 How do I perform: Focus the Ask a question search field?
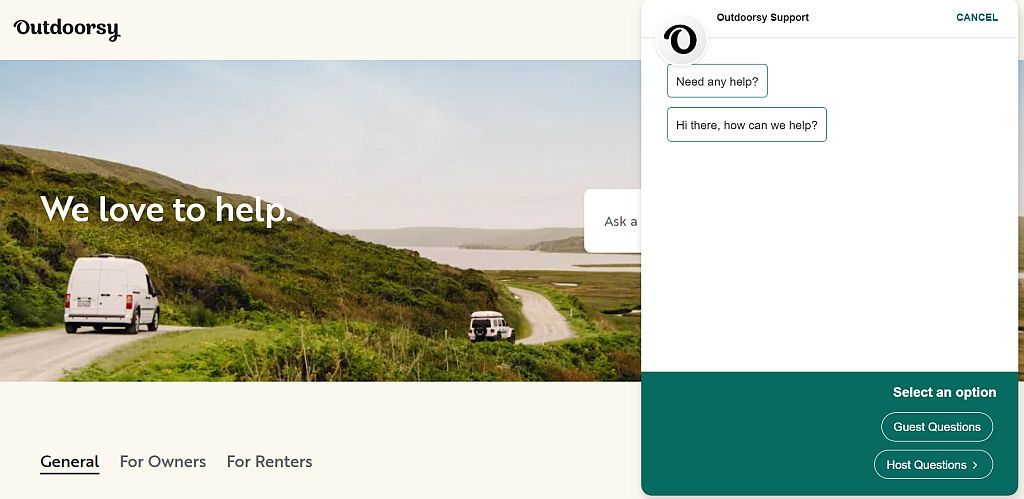[613, 221]
